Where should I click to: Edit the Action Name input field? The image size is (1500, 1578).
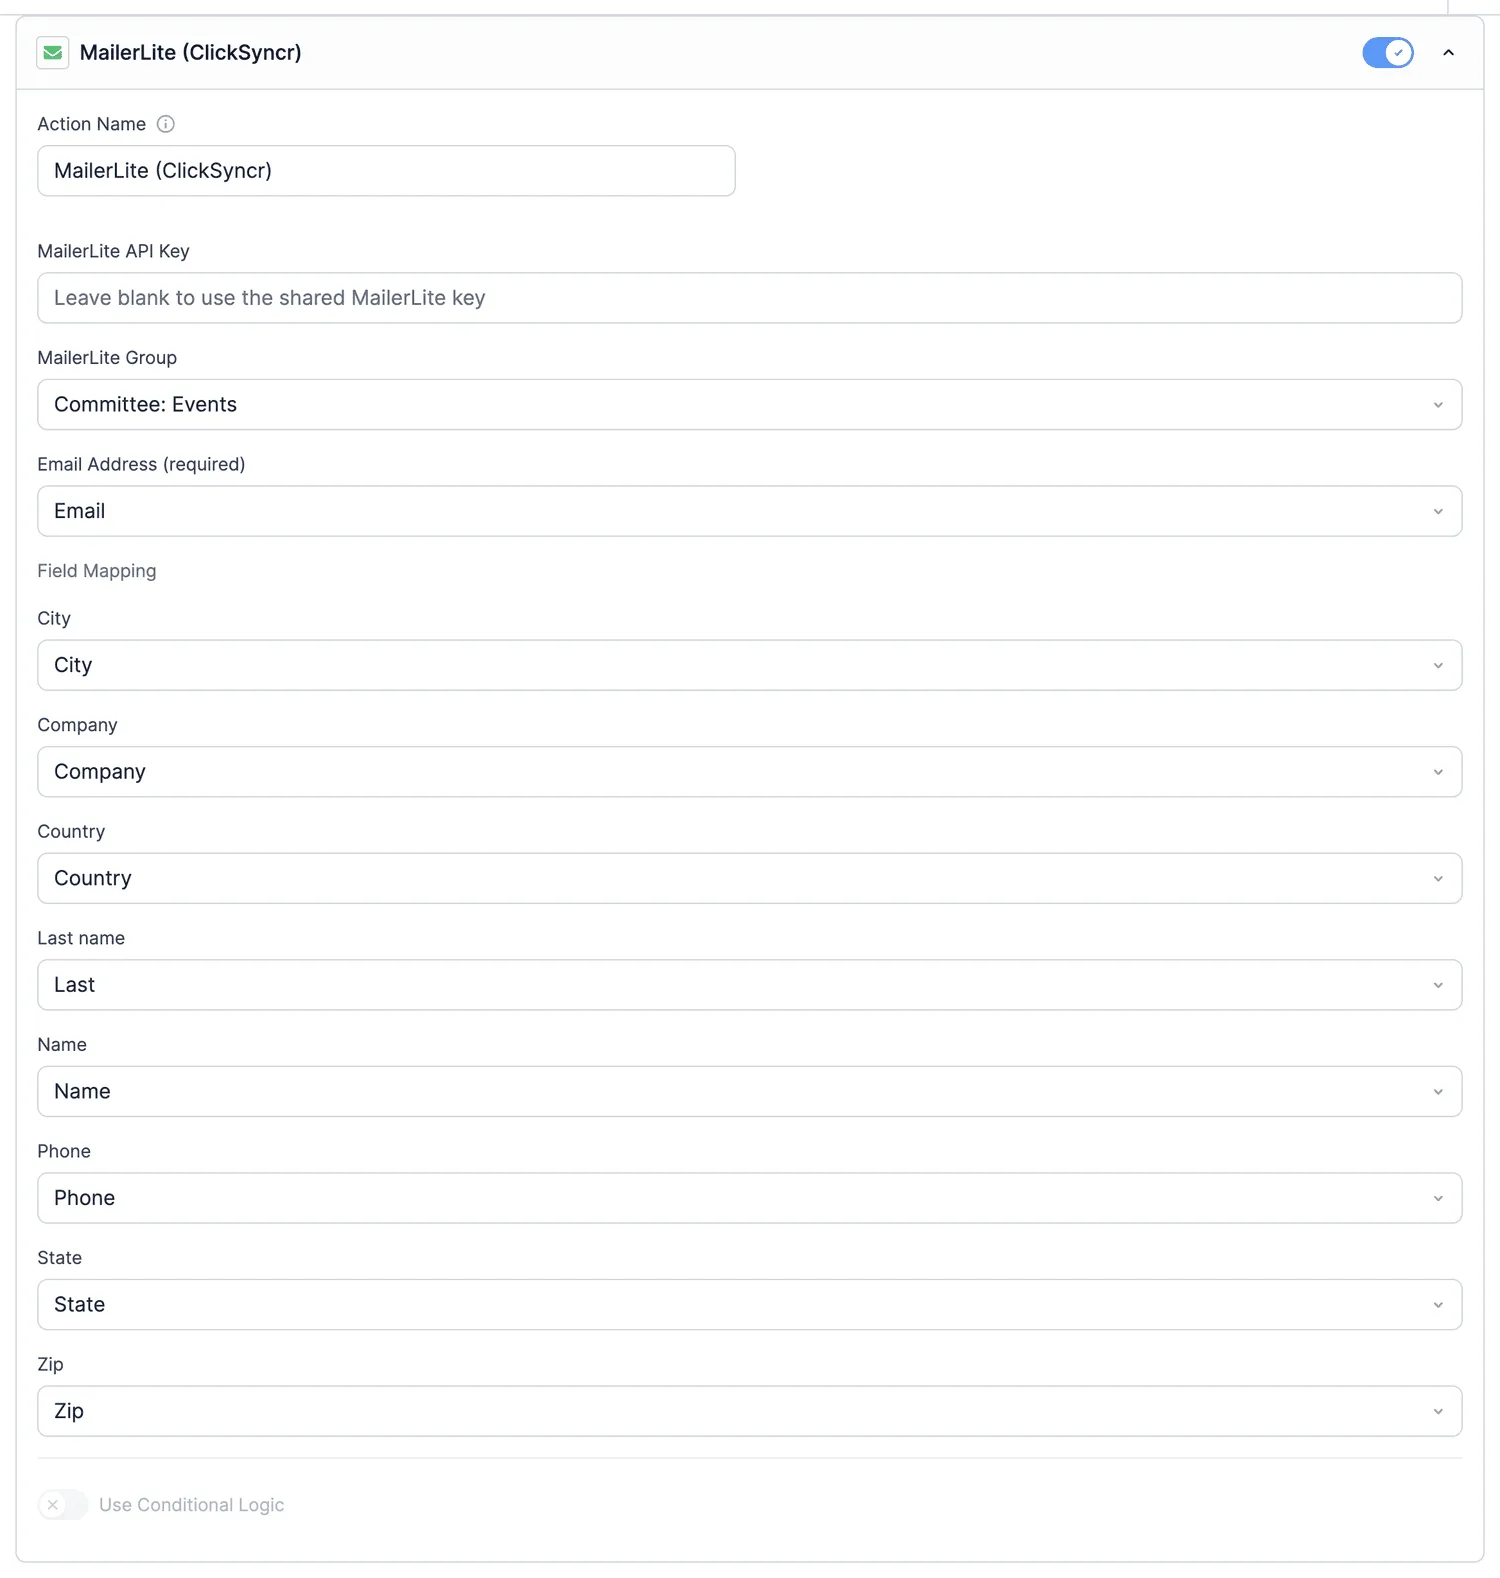click(386, 171)
